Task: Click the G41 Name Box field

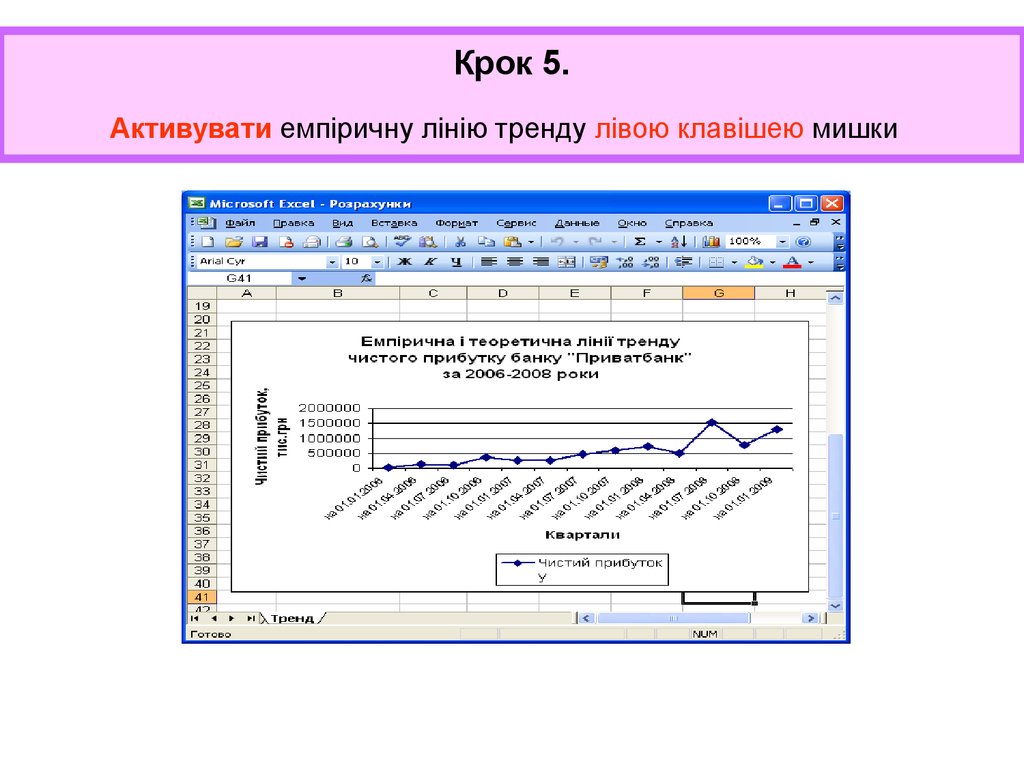Action: [x=239, y=278]
